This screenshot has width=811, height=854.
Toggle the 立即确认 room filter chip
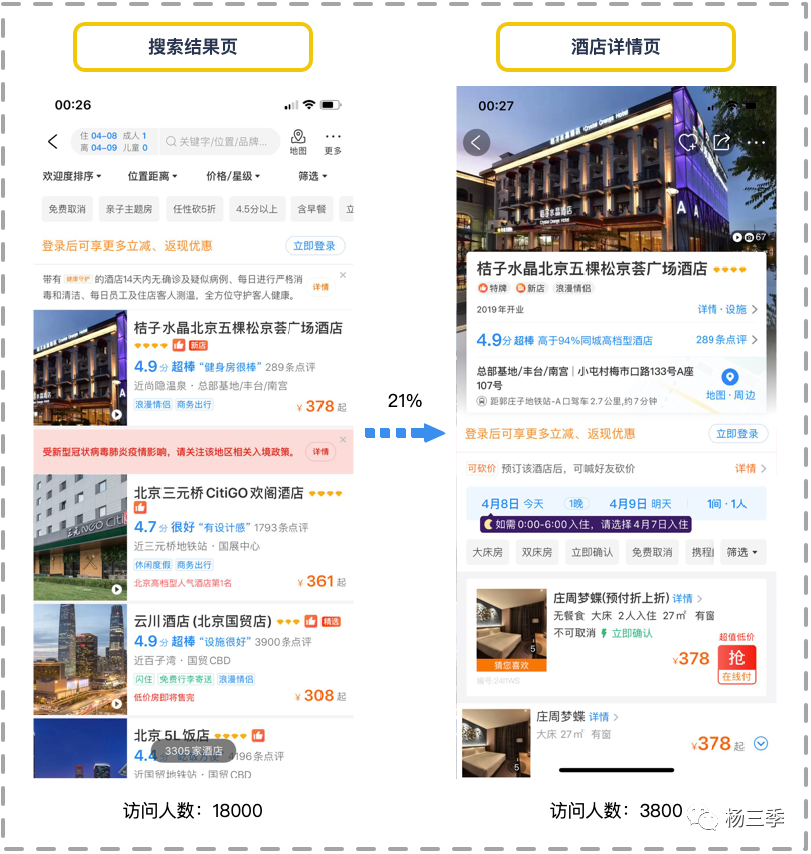point(592,552)
